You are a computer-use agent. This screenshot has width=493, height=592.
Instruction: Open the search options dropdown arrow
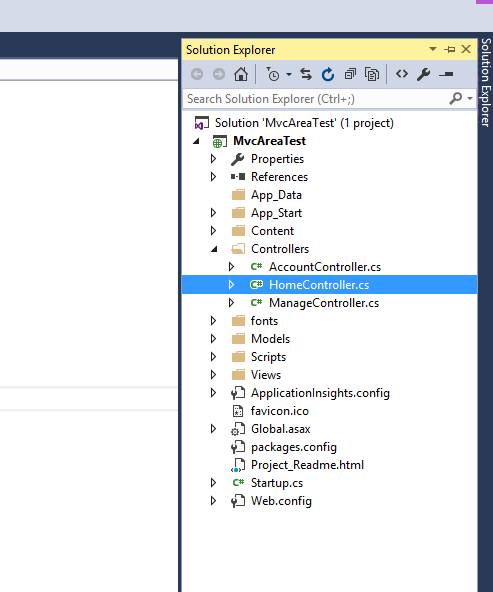[x=470, y=99]
